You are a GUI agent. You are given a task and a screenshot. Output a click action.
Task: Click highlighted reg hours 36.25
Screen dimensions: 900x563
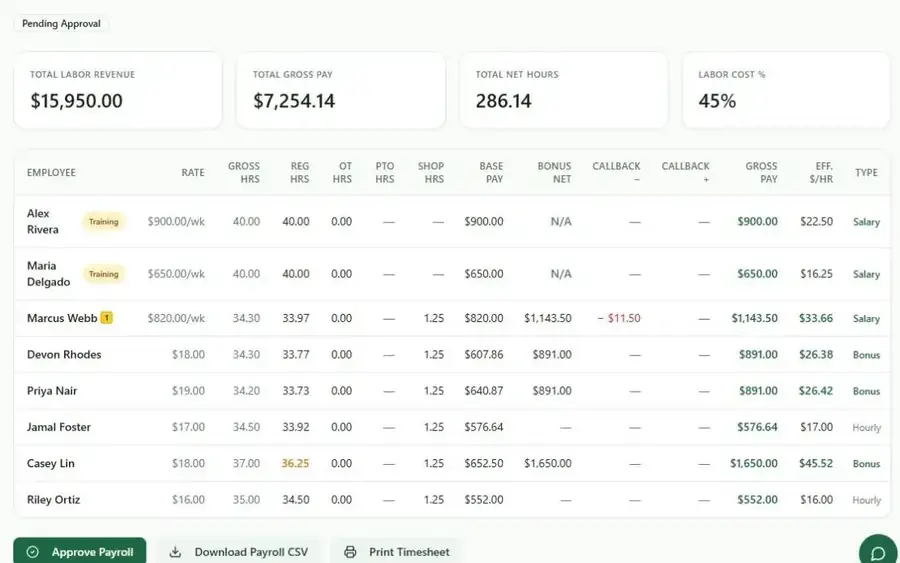pyautogui.click(x=295, y=463)
